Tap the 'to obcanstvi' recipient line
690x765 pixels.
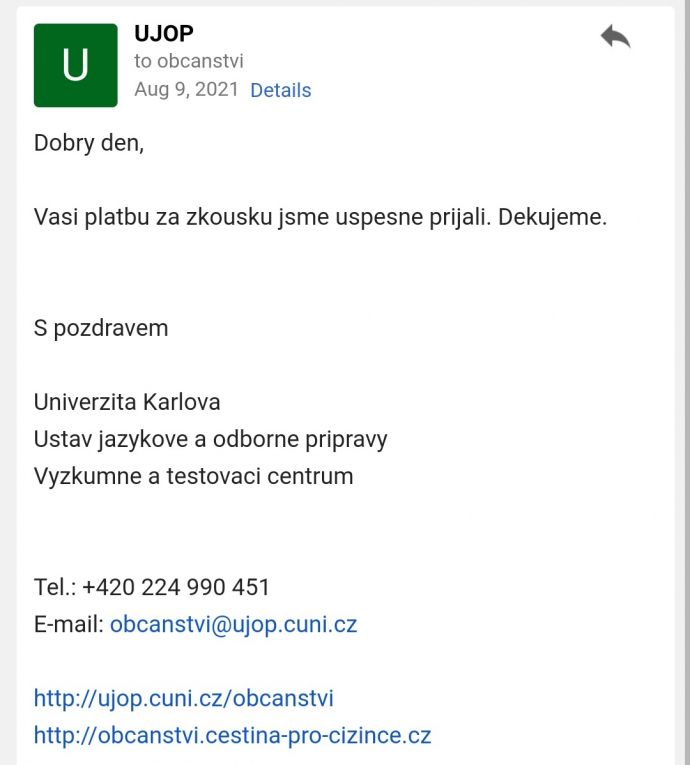point(189,61)
